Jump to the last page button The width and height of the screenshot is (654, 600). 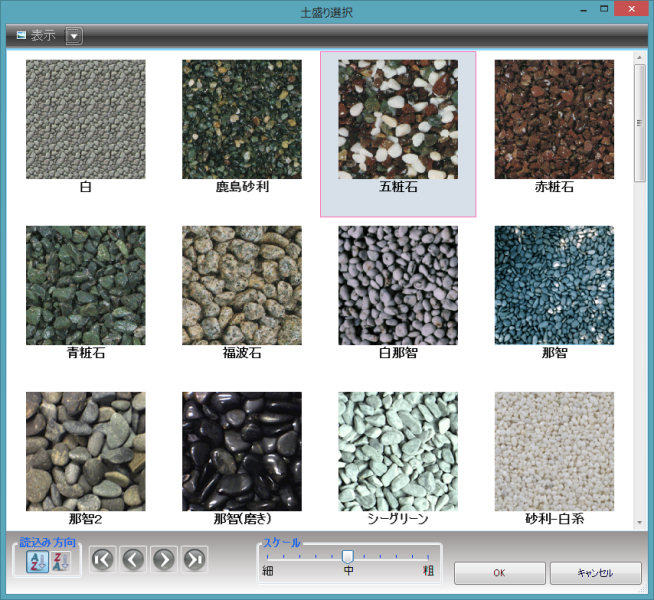(x=195, y=559)
